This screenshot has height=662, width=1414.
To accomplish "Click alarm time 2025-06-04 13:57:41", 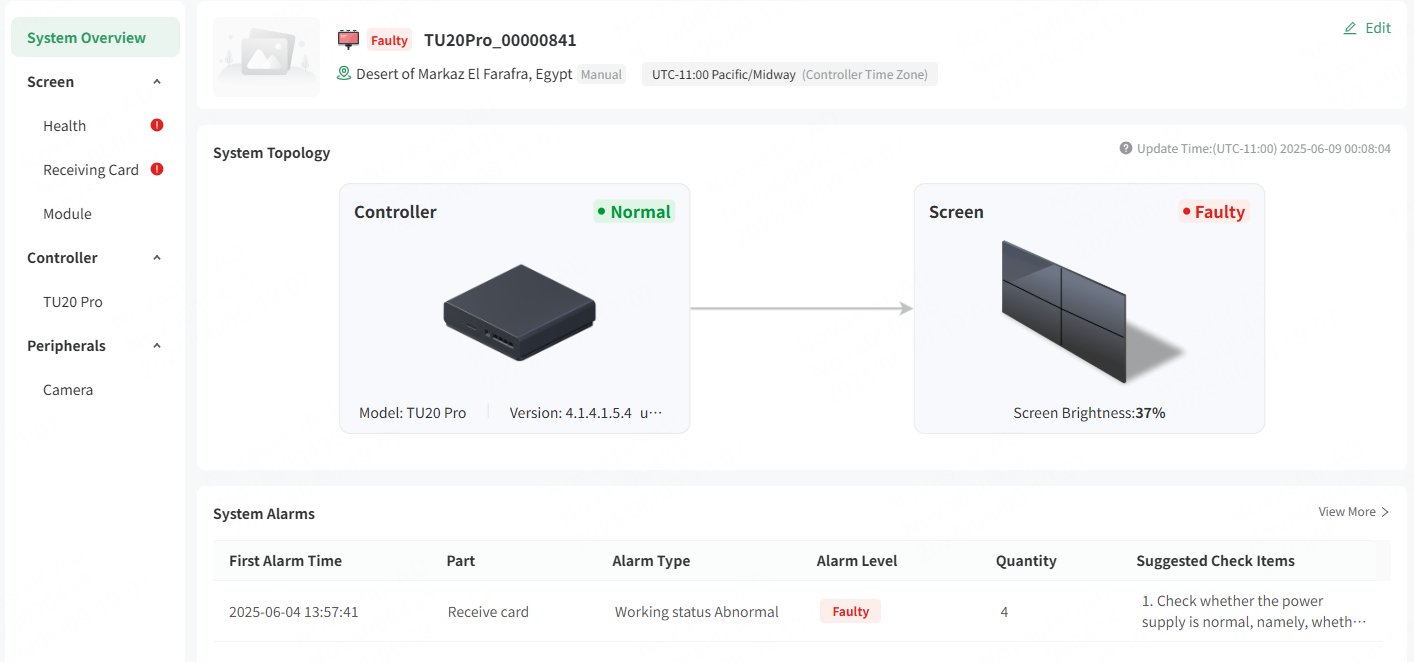I will [293, 612].
